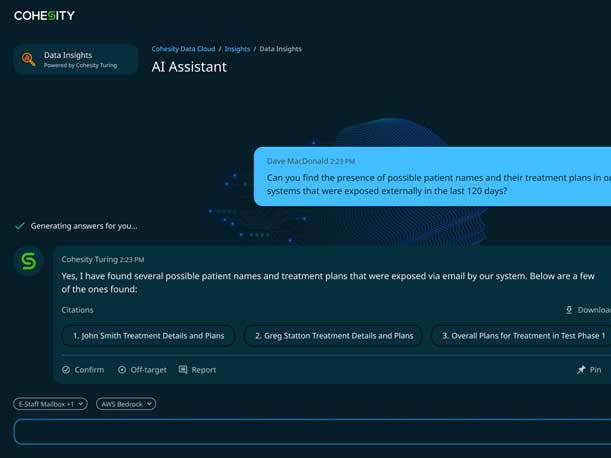
Task: Expand the E-Staff Mailbox +1 dropdown
Action: click(50, 404)
